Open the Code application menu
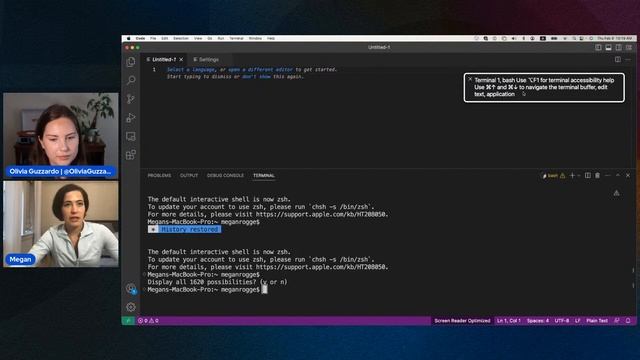The image size is (640, 360). (x=140, y=38)
